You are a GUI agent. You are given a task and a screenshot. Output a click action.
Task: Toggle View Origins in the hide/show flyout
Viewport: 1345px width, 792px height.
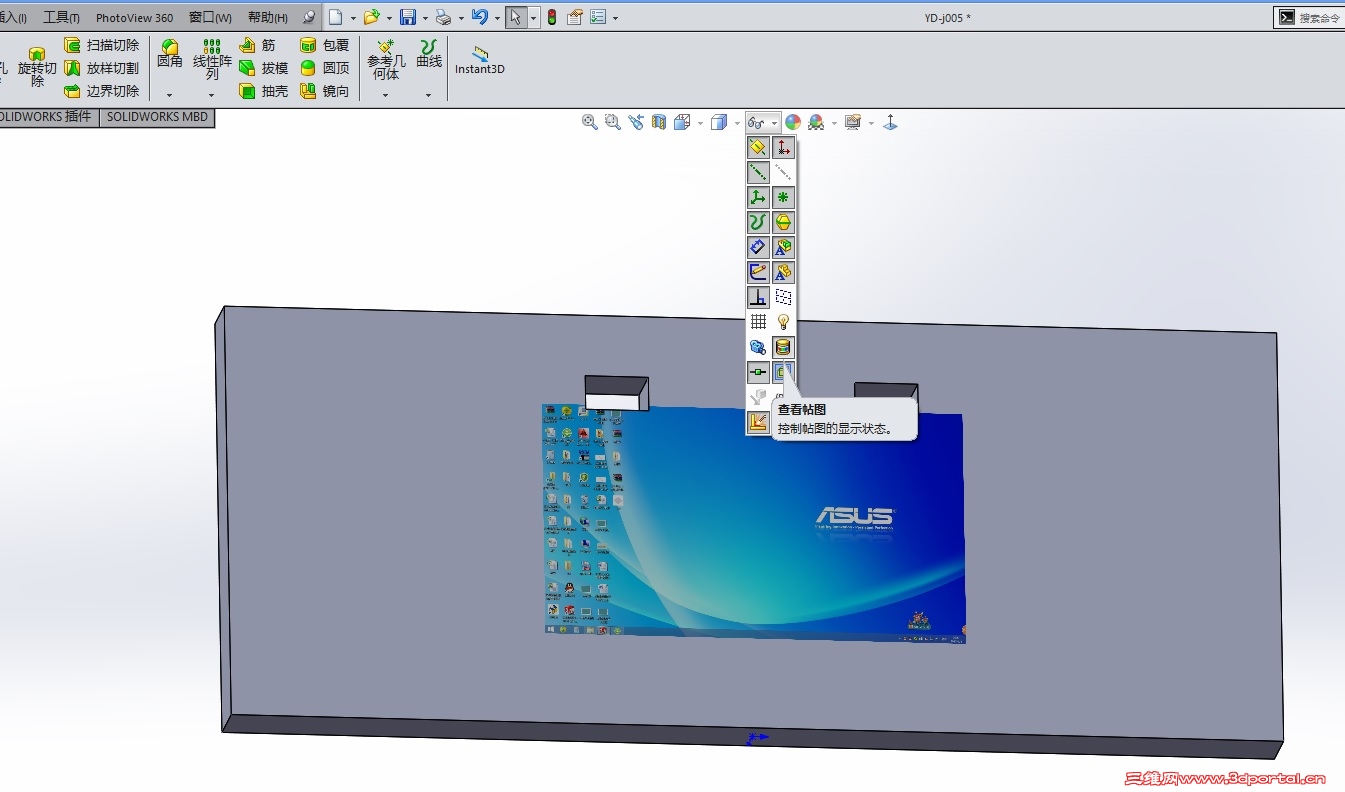click(784, 147)
